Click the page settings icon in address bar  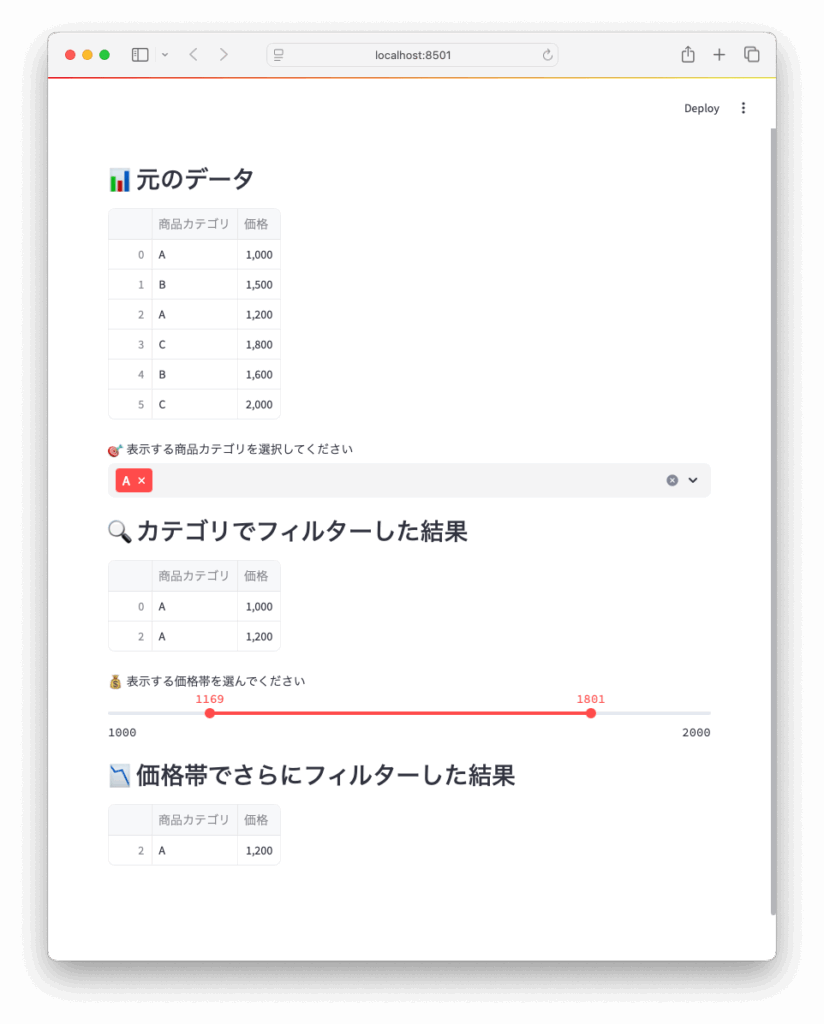point(279,56)
